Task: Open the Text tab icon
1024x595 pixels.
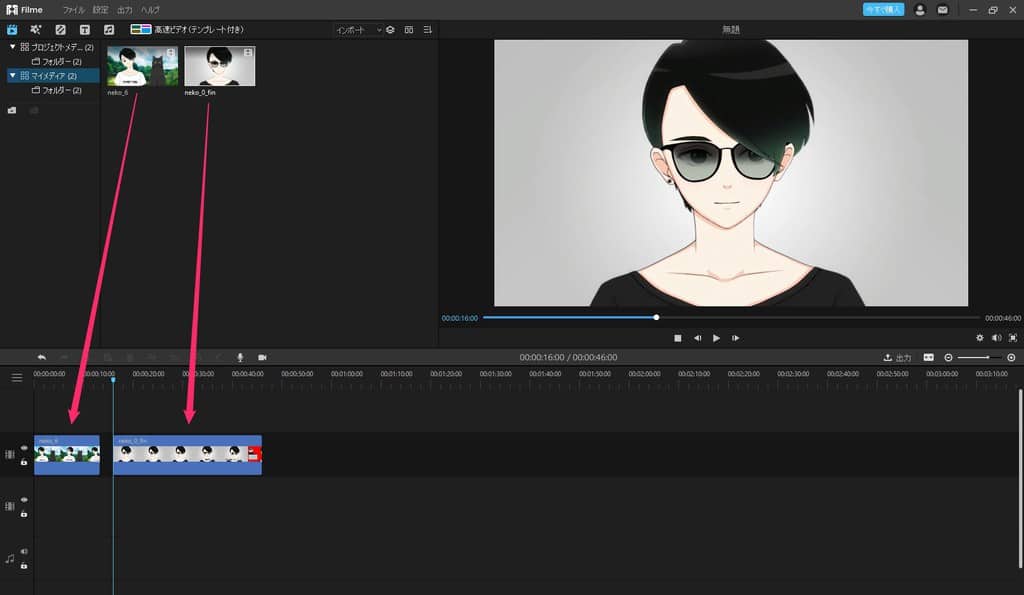Action: [84, 29]
